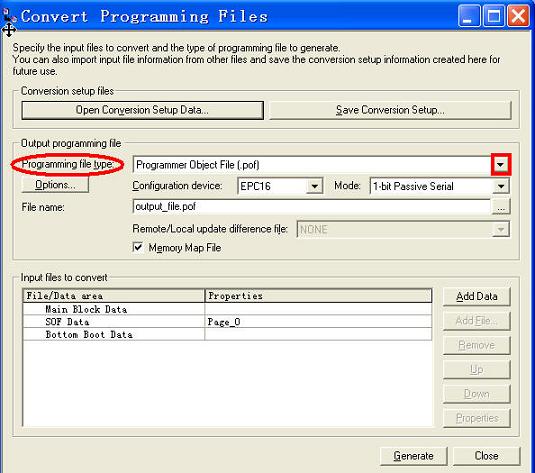Screen dimensions: 535x473
Task: Expand the Configuration device EPC16 dropdown
Action: click(314, 186)
